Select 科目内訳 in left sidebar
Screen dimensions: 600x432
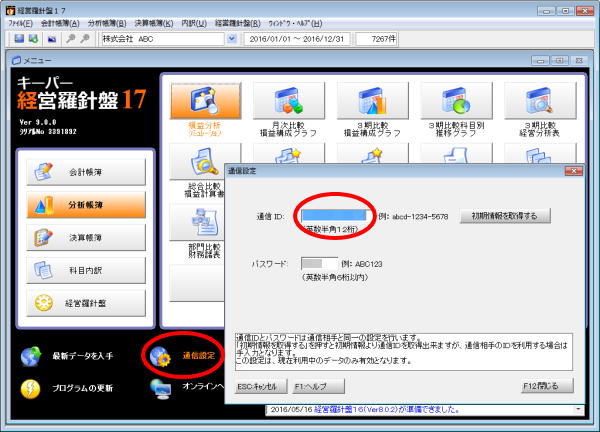[x=86, y=271]
